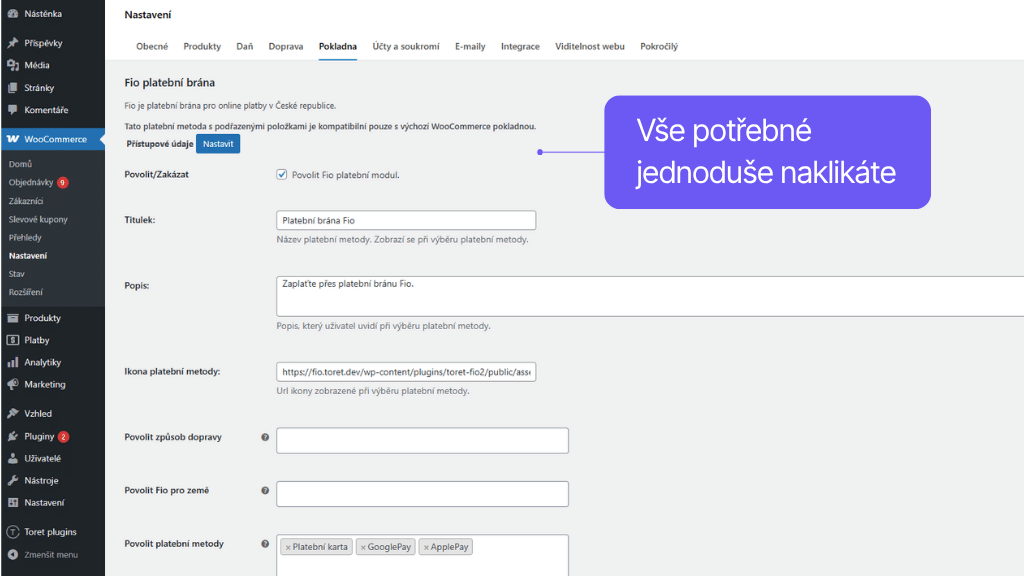1024x576 pixels.
Task: Uncheck Povolit Fio platební modul checkbox
Action: [x=281, y=174]
